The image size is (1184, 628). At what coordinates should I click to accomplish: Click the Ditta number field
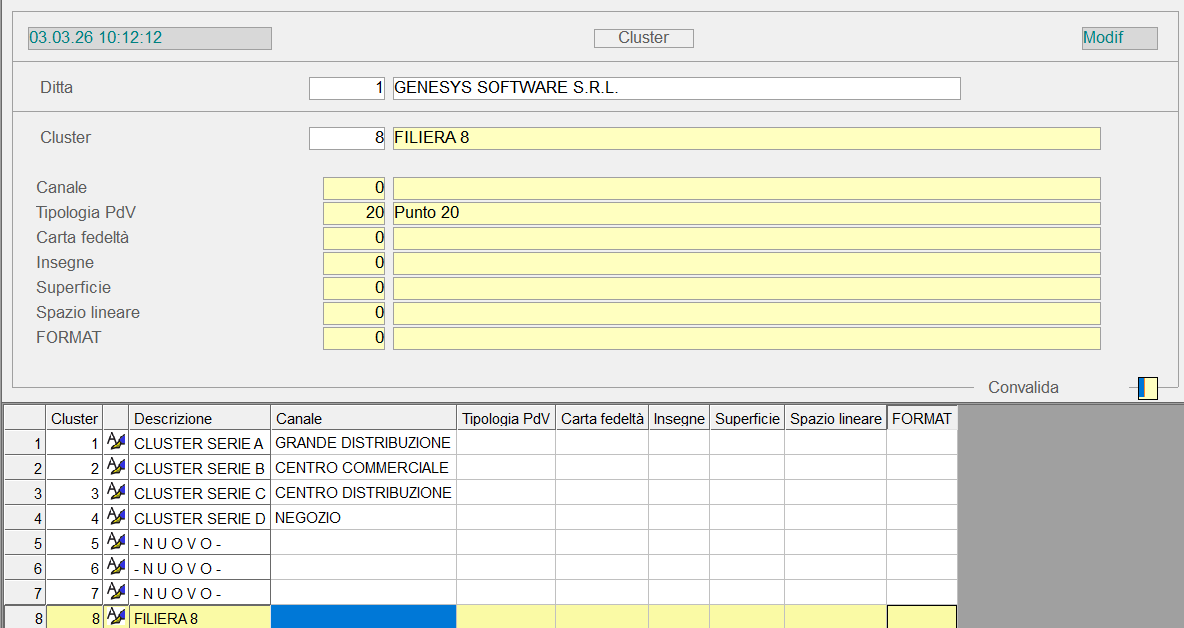[x=347, y=88]
